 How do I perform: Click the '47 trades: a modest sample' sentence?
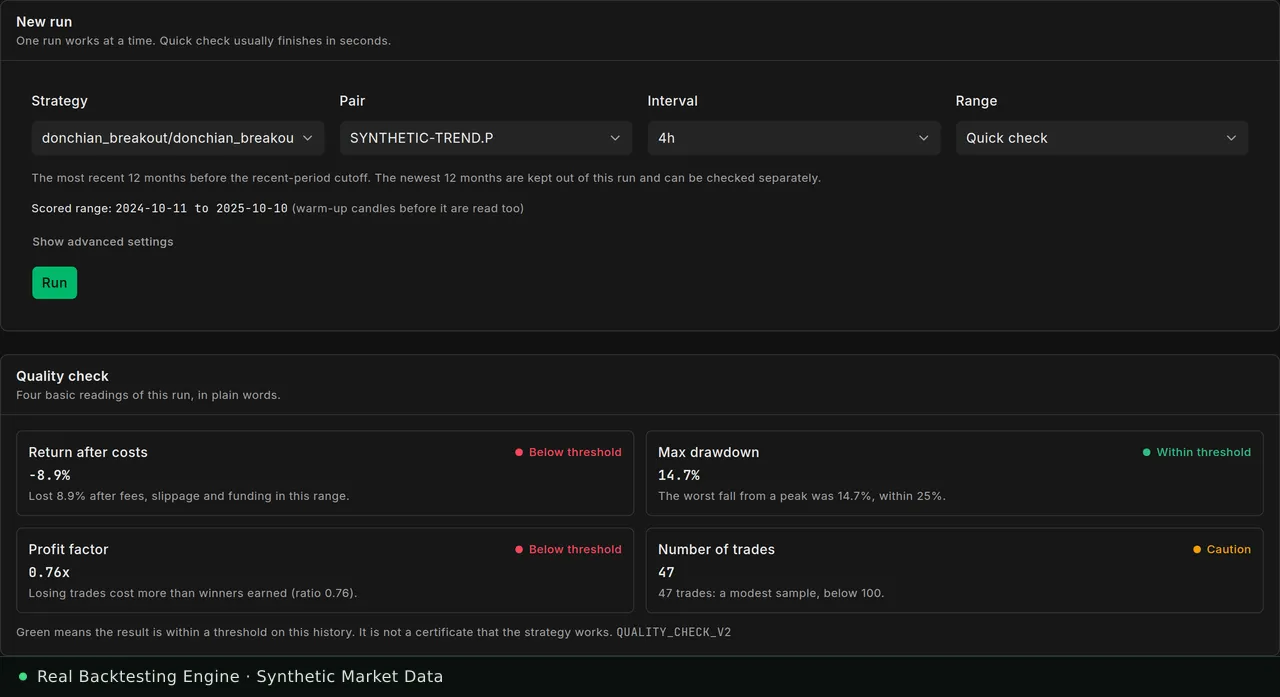point(771,593)
